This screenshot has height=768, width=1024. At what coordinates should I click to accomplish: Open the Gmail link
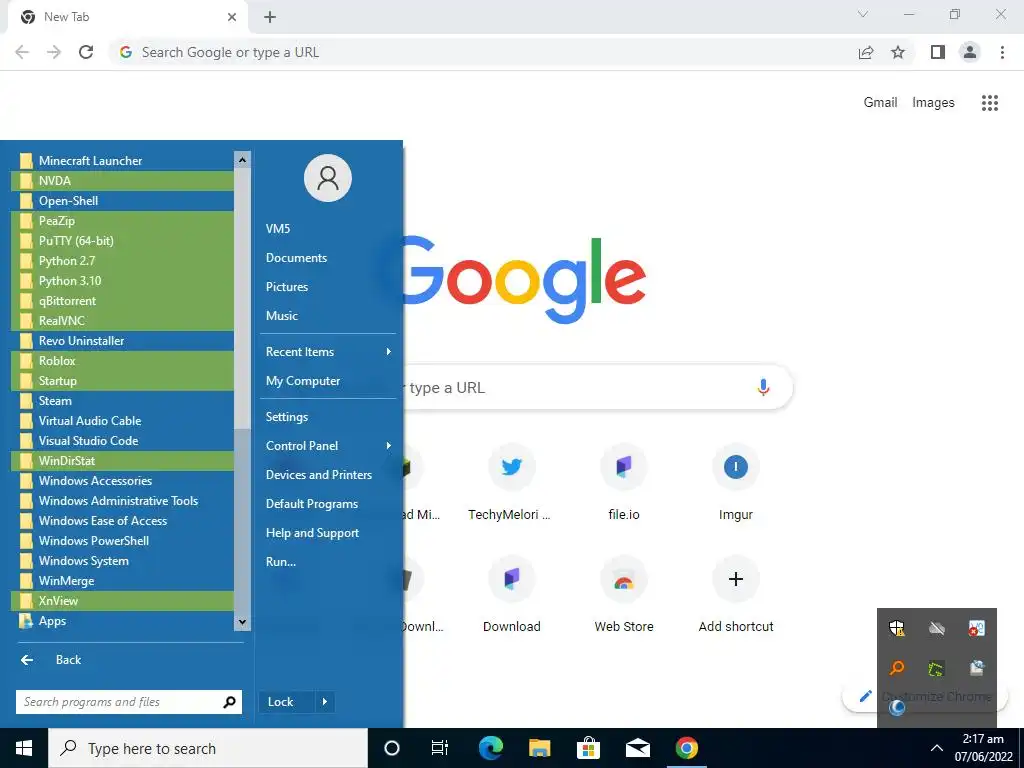click(880, 103)
